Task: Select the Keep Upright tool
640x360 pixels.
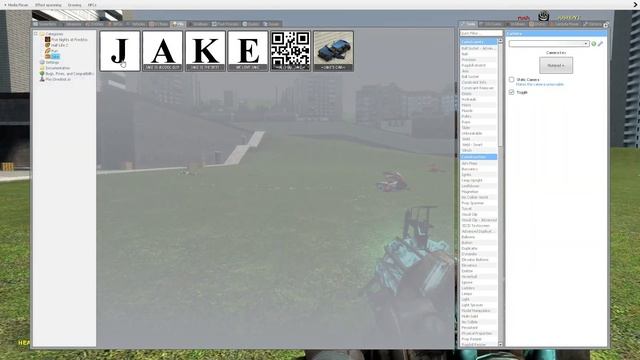Action: tap(478, 180)
